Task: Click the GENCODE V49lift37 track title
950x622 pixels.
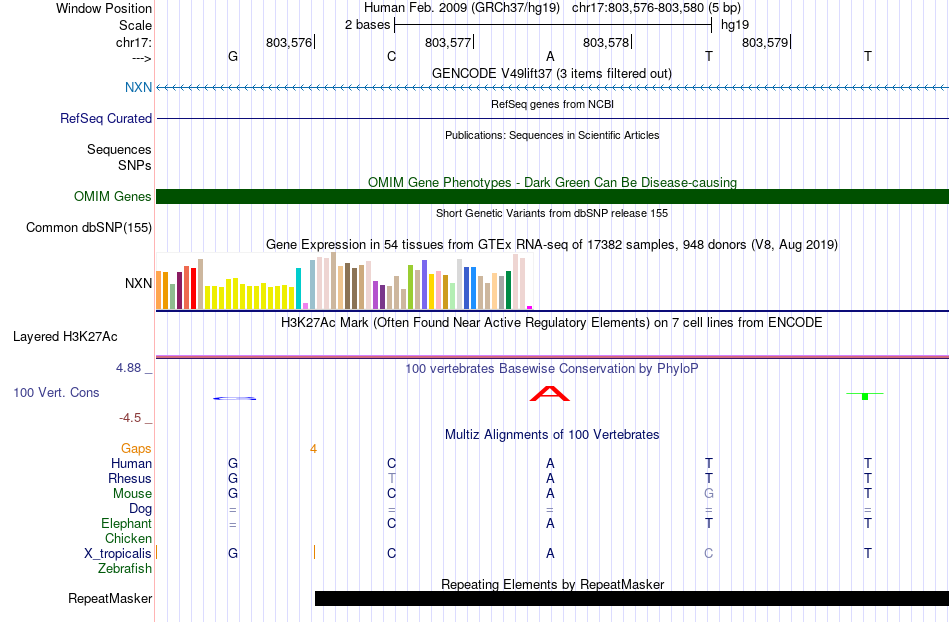Action: point(552,74)
